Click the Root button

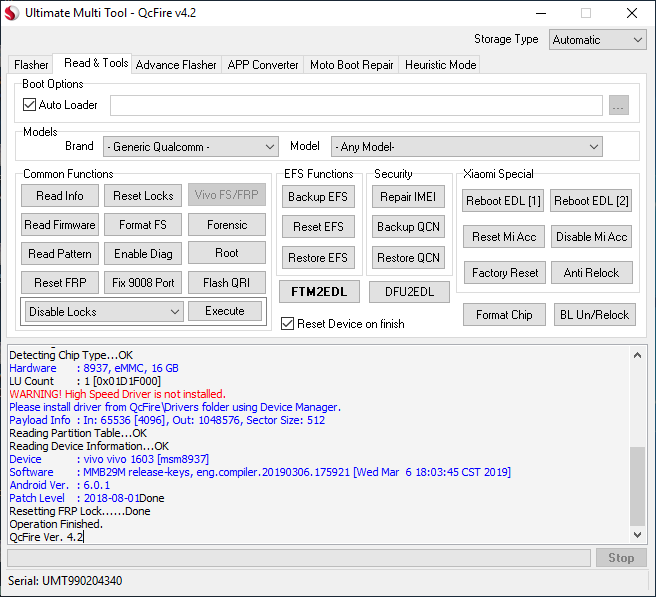coord(227,253)
